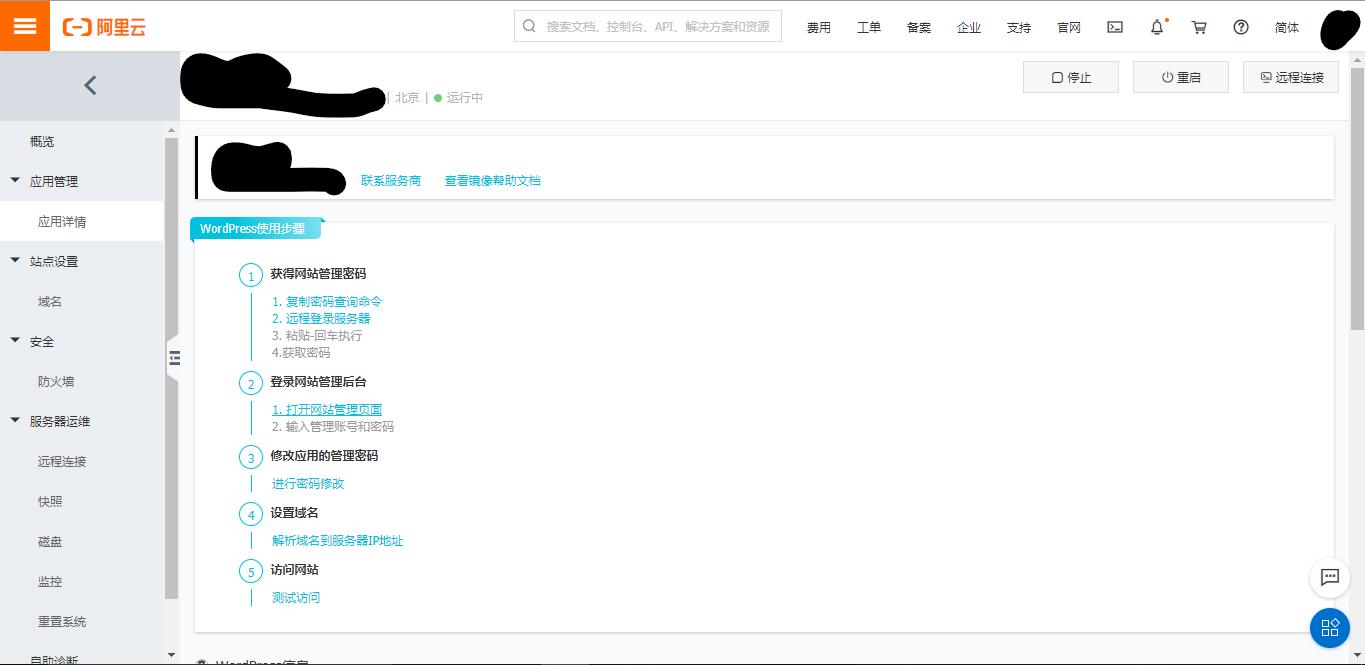
Task: Open the shopping cart icon
Action: [1198, 27]
